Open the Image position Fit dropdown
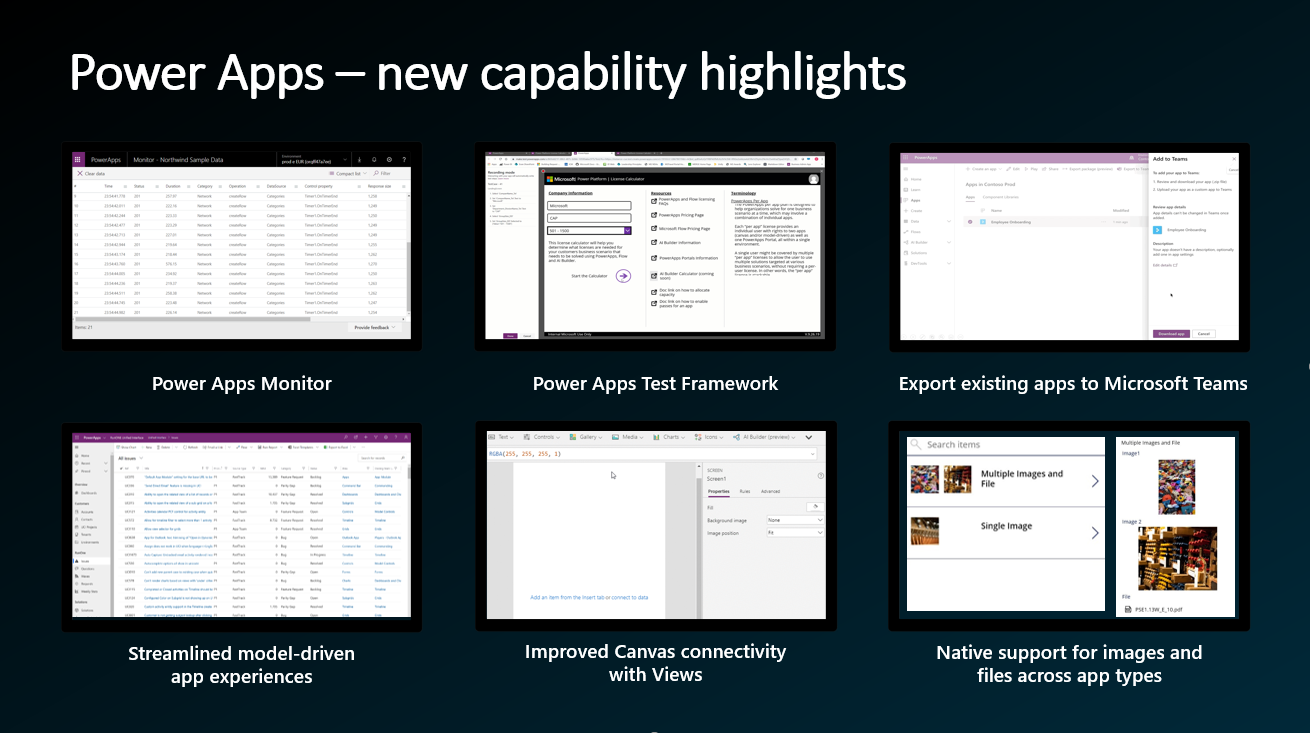This screenshot has width=1310, height=733. 795,532
